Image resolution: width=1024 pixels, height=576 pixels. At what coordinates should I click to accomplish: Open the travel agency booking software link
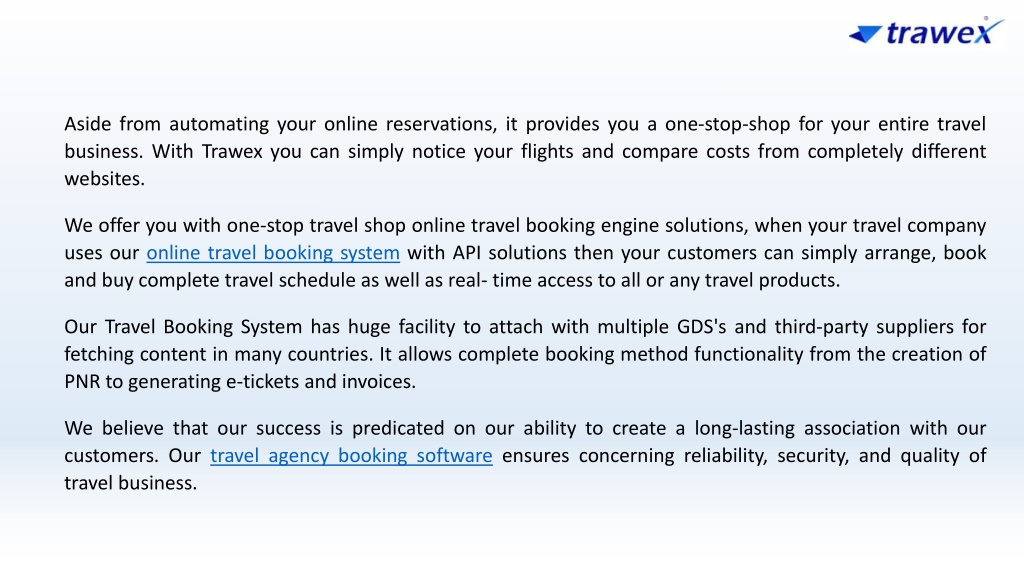351,455
